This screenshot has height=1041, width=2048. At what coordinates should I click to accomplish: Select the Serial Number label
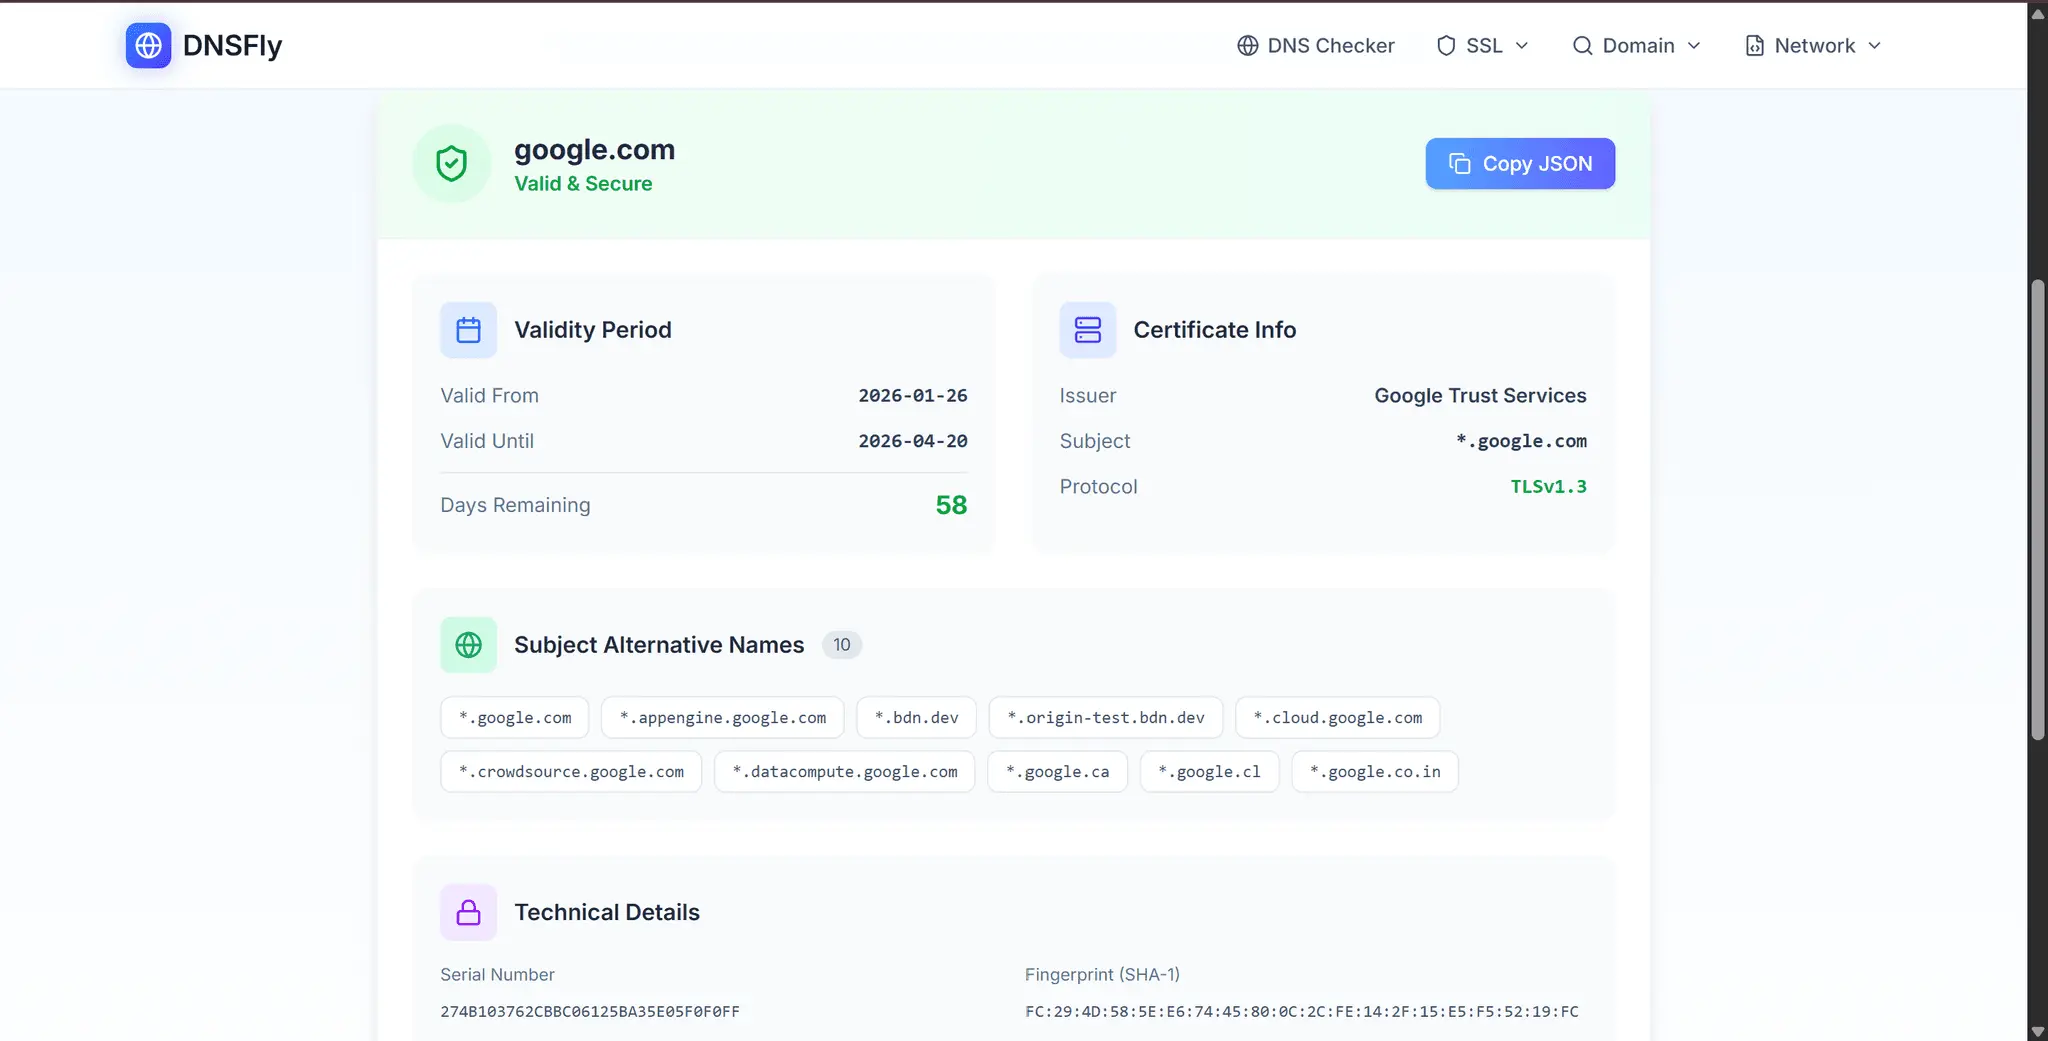click(x=497, y=974)
